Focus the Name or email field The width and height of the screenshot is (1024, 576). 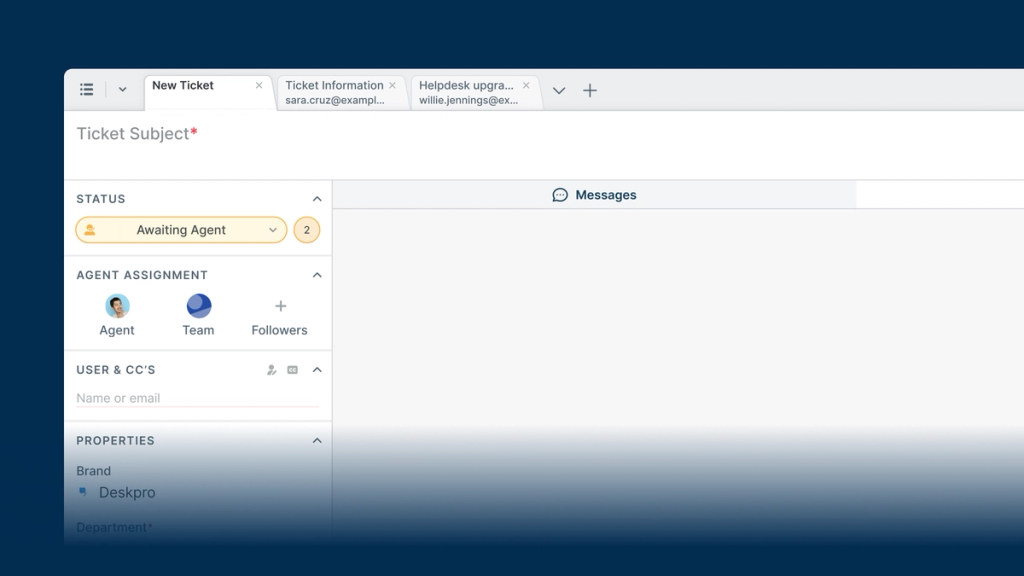click(198, 398)
